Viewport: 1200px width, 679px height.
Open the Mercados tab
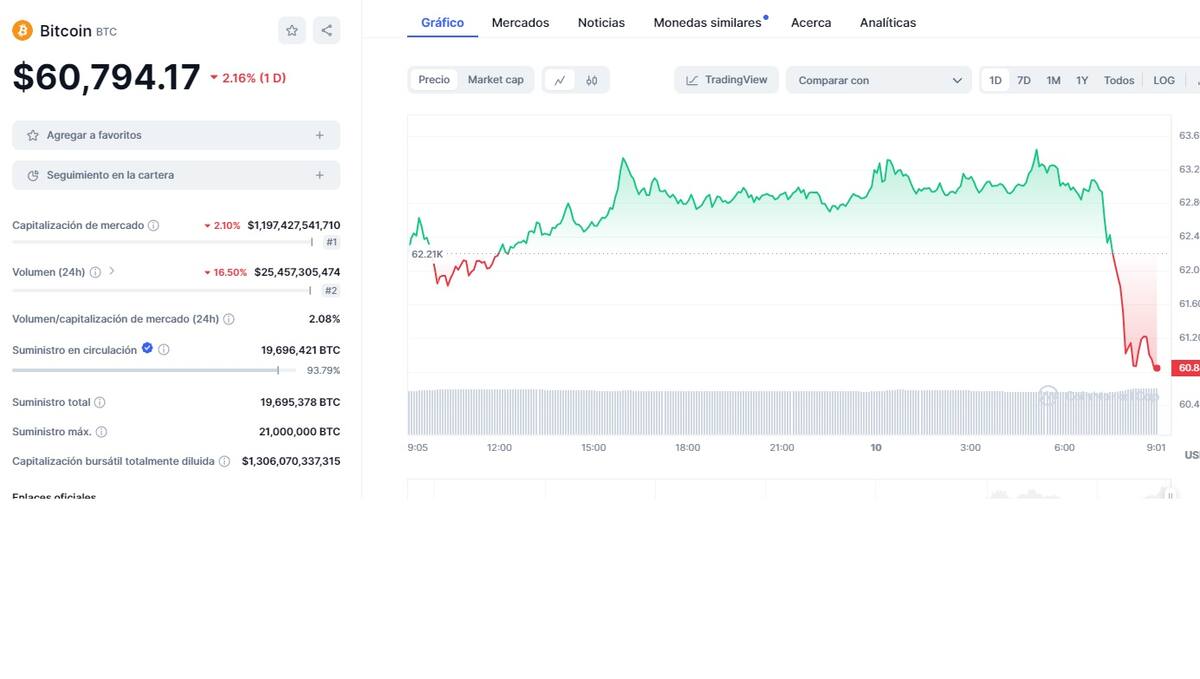coord(520,22)
